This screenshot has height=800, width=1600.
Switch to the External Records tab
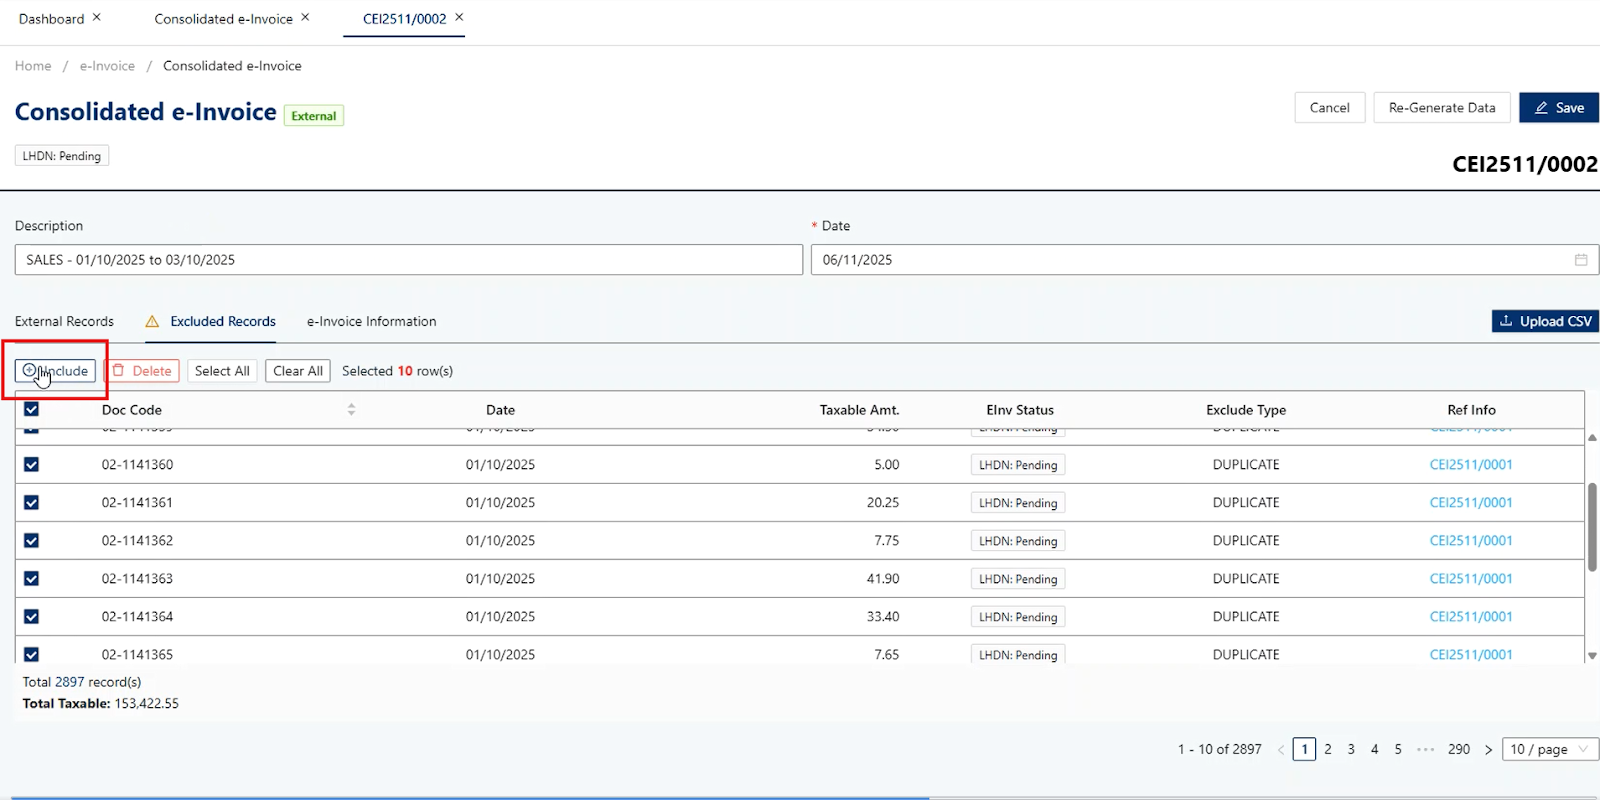click(x=64, y=321)
